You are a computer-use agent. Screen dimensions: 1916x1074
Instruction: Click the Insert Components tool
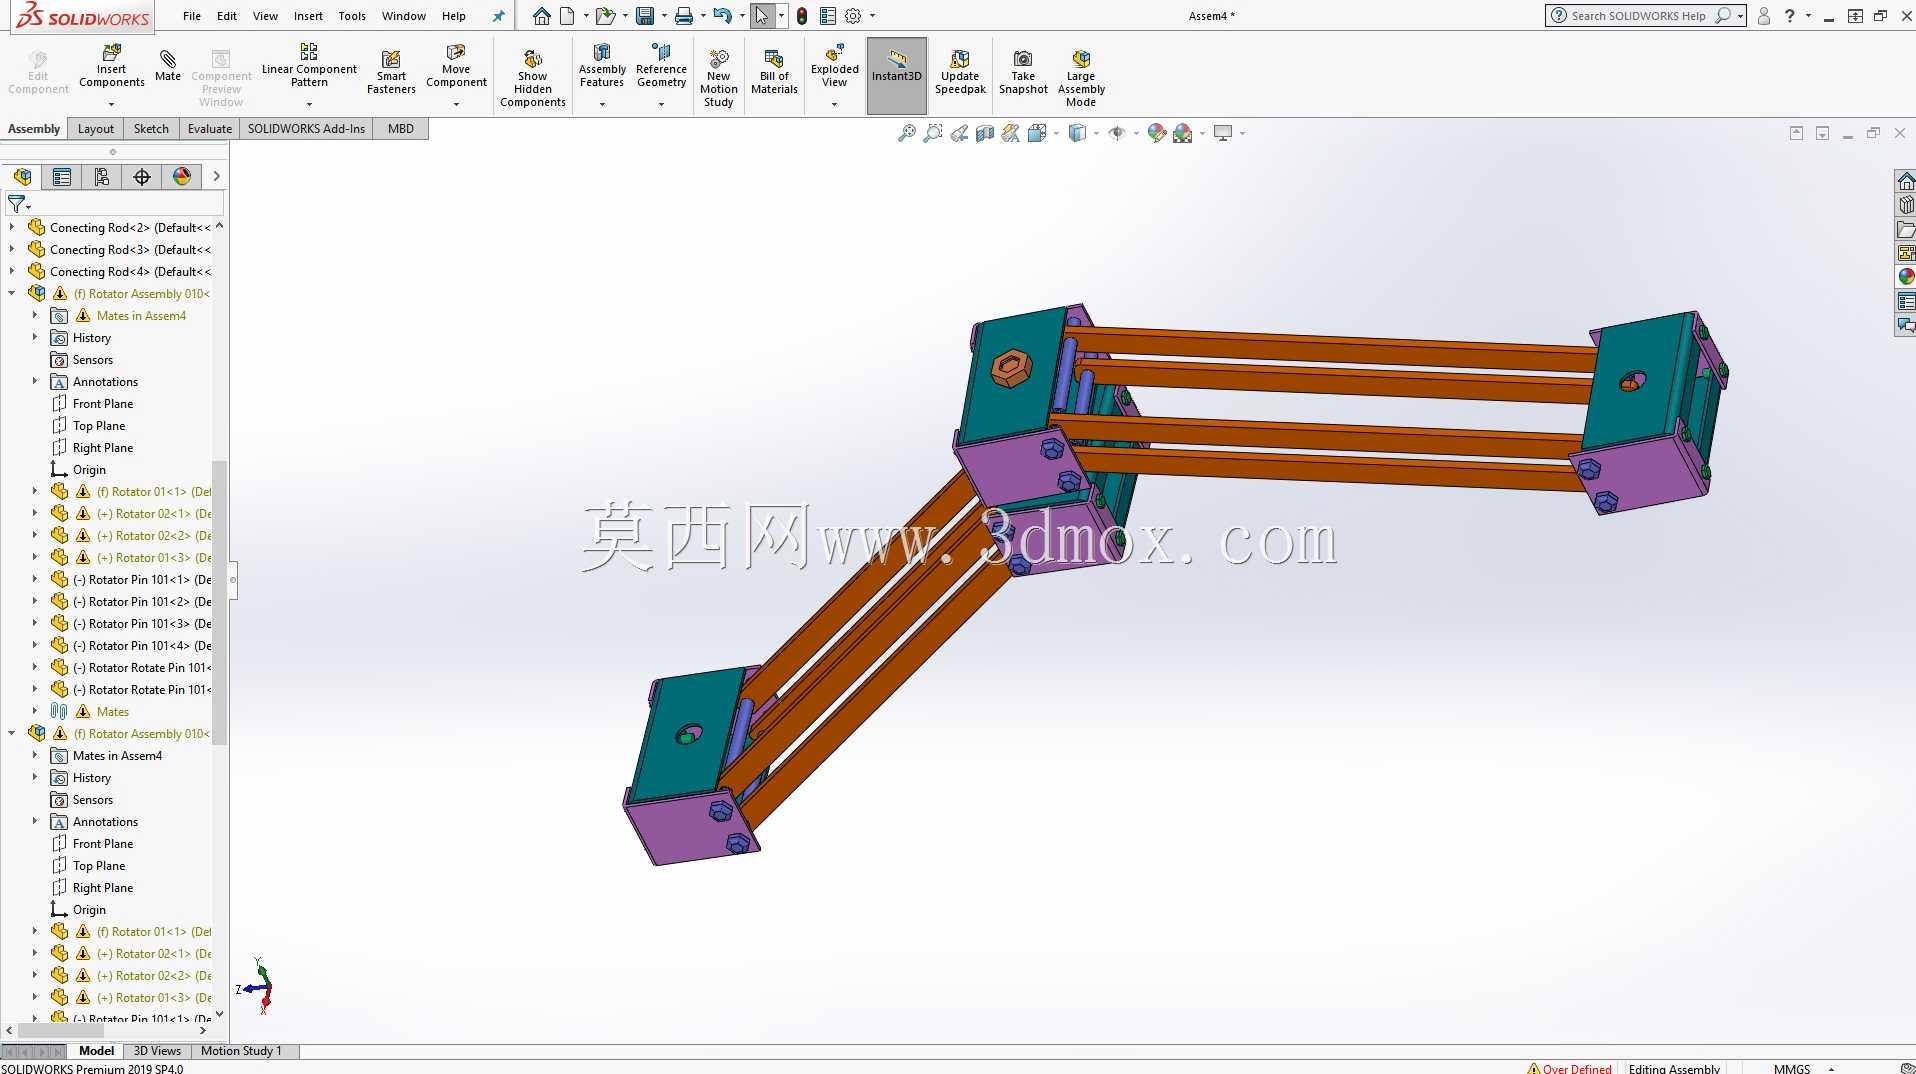(x=111, y=66)
